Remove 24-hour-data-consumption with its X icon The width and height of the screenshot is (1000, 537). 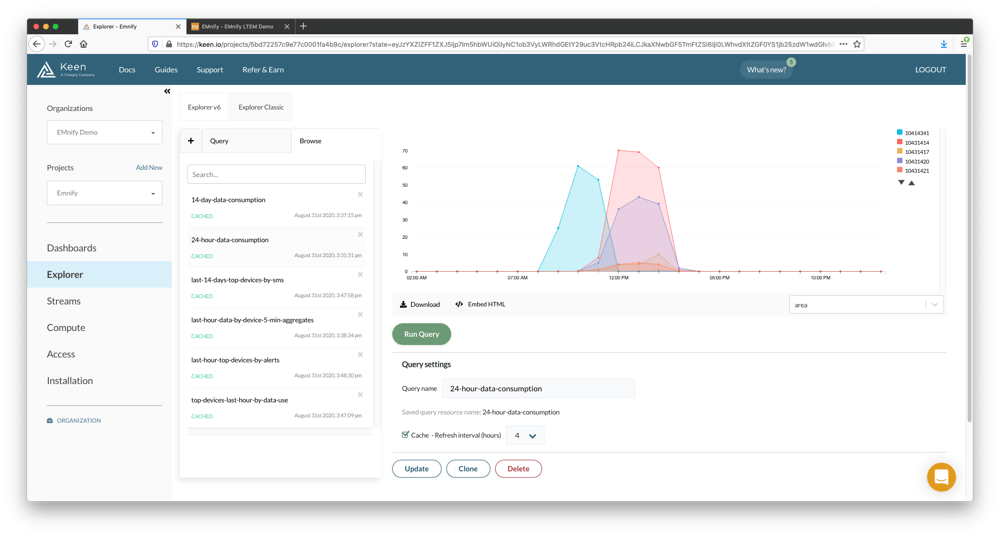pos(360,235)
